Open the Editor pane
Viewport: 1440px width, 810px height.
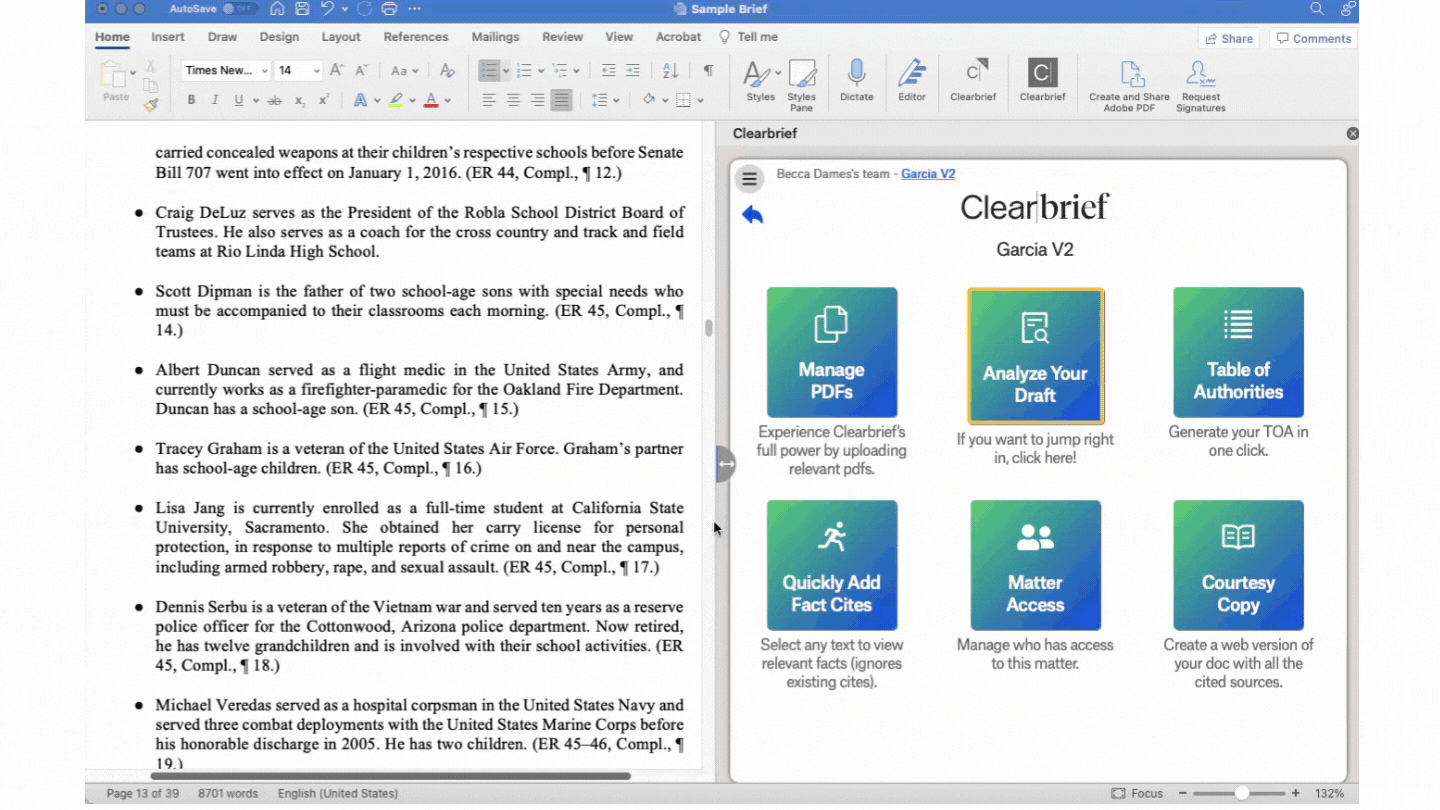(912, 82)
